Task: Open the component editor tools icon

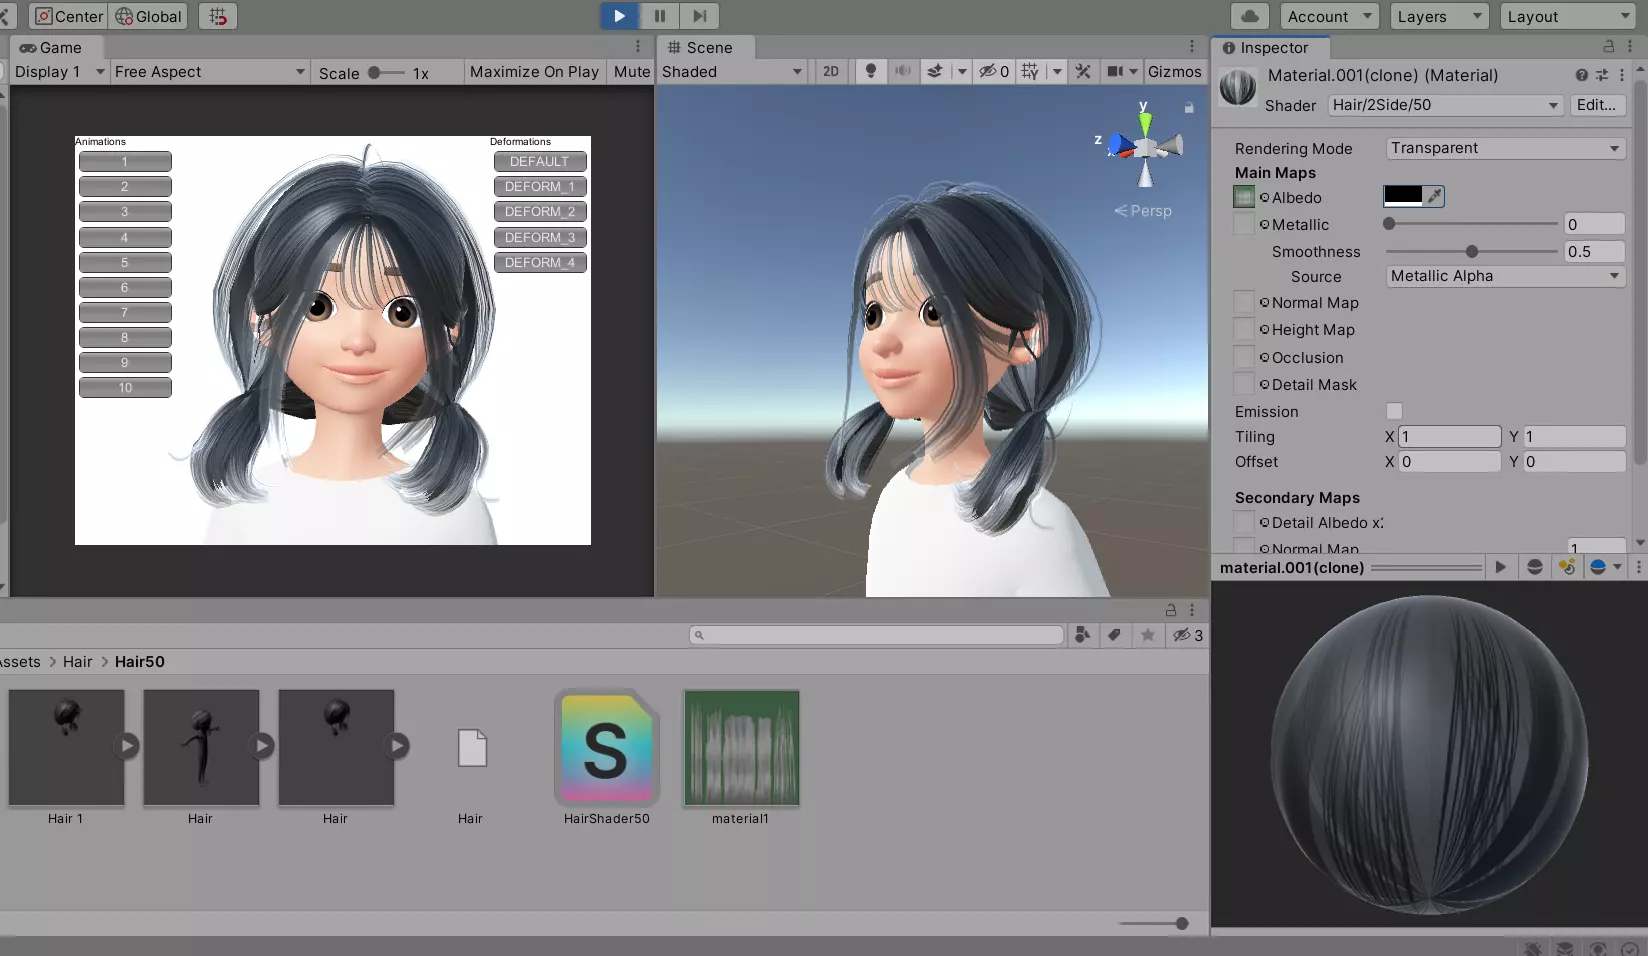Action: coord(1083,71)
